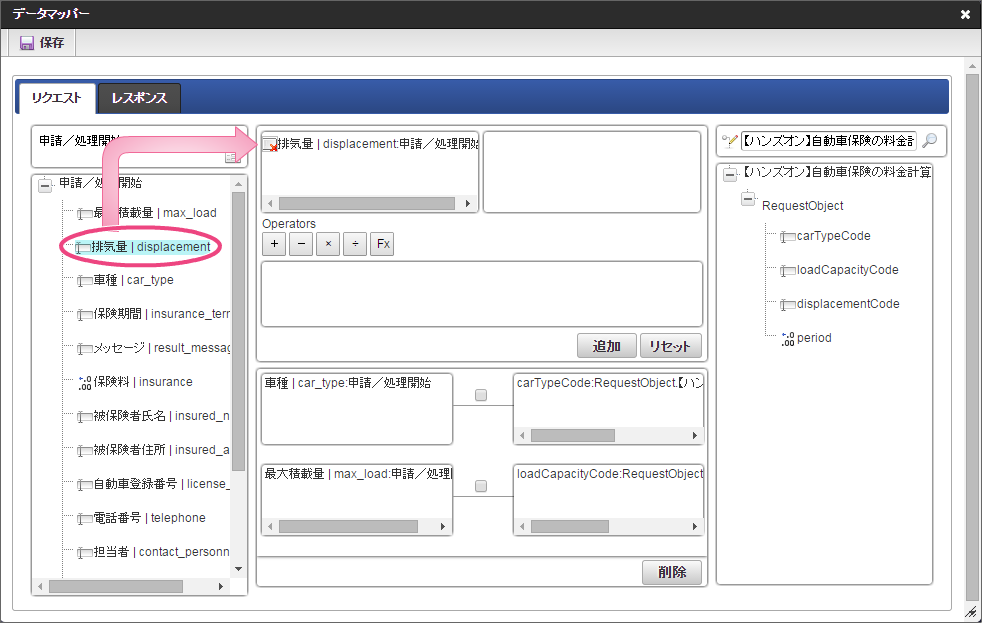This screenshot has height=623, width=982.
Task: Select 車種 | car_type in tree
Action: pos(133,281)
